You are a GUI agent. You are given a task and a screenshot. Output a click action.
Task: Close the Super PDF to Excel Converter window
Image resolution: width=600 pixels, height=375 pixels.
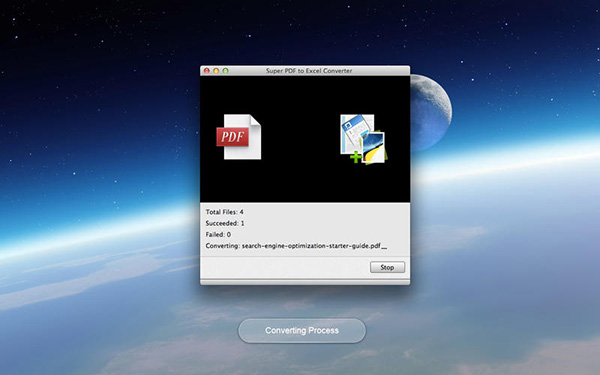pyautogui.click(x=207, y=71)
